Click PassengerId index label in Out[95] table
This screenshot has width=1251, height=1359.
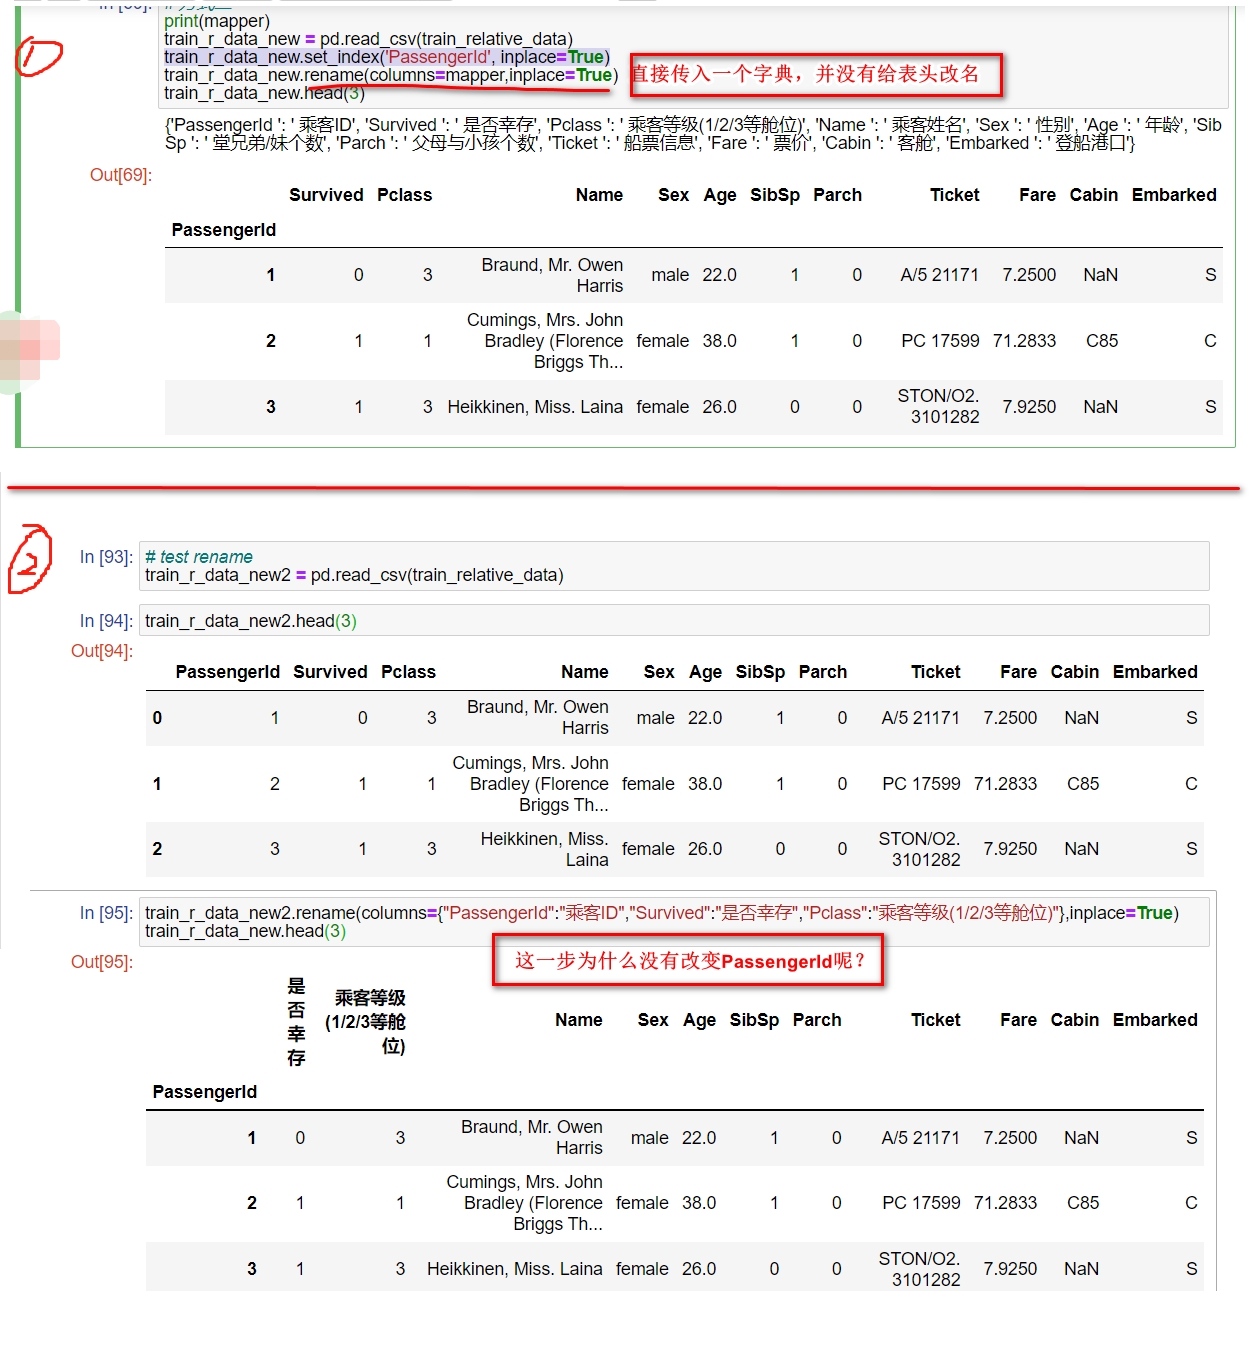(x=205, y=1092)
